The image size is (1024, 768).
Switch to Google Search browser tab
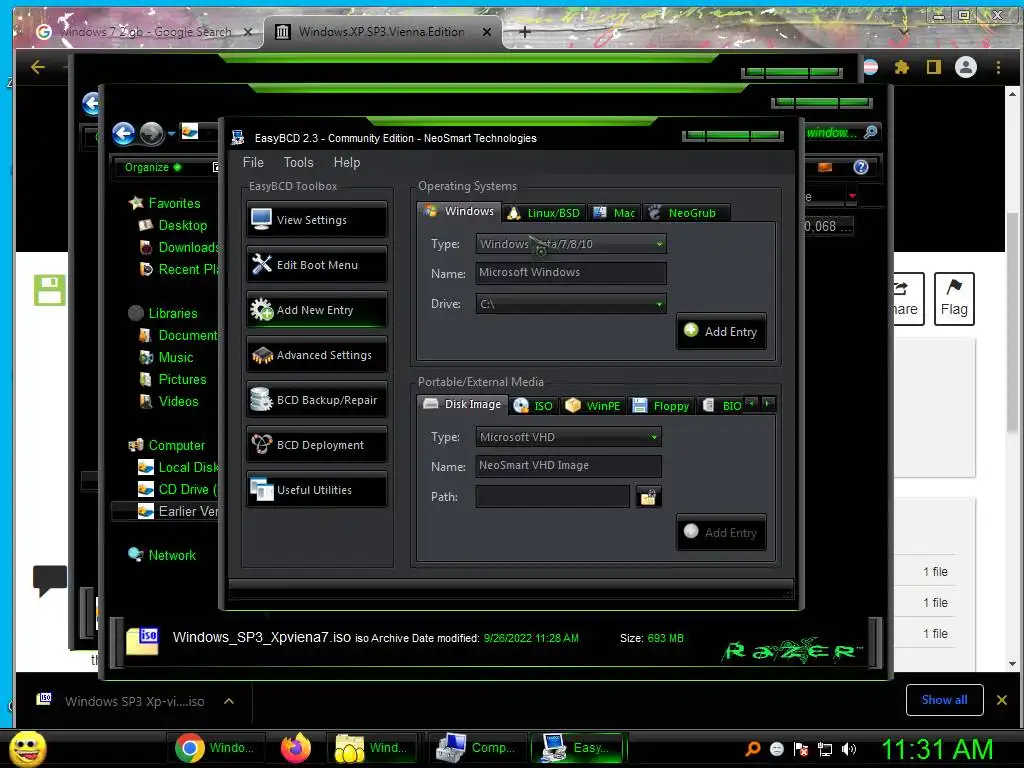click(x=144, y=31)
